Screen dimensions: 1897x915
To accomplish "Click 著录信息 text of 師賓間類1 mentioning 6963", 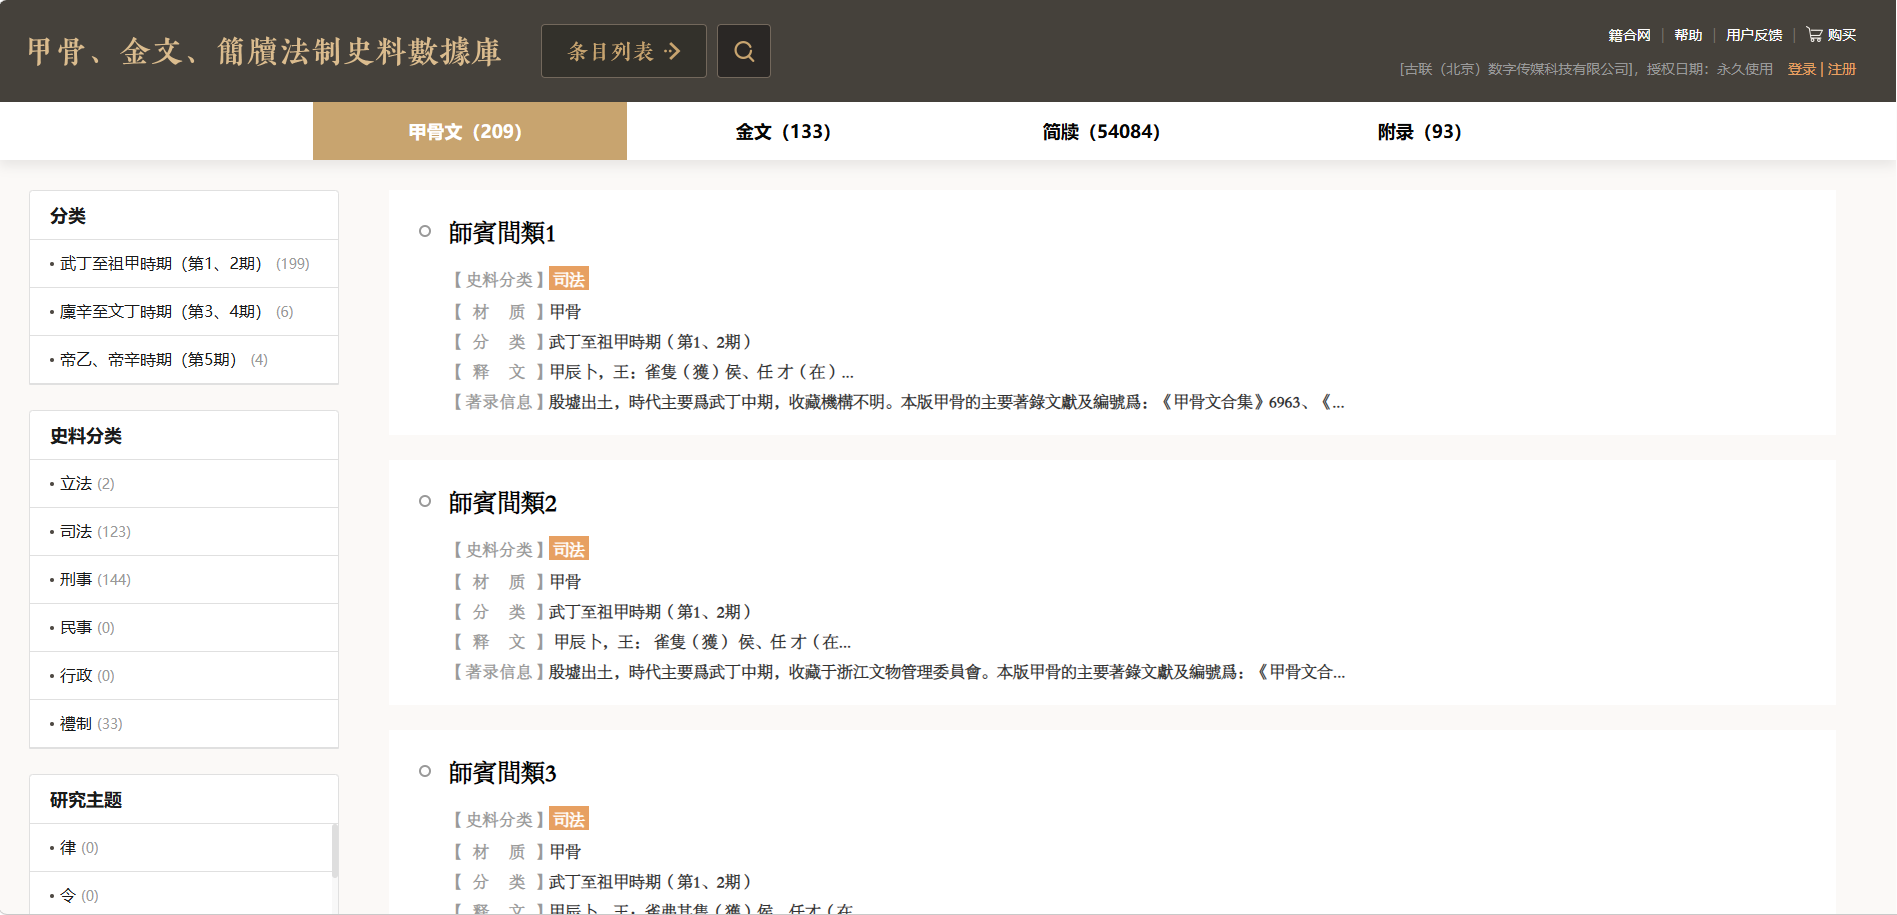I will click(946, 402).
